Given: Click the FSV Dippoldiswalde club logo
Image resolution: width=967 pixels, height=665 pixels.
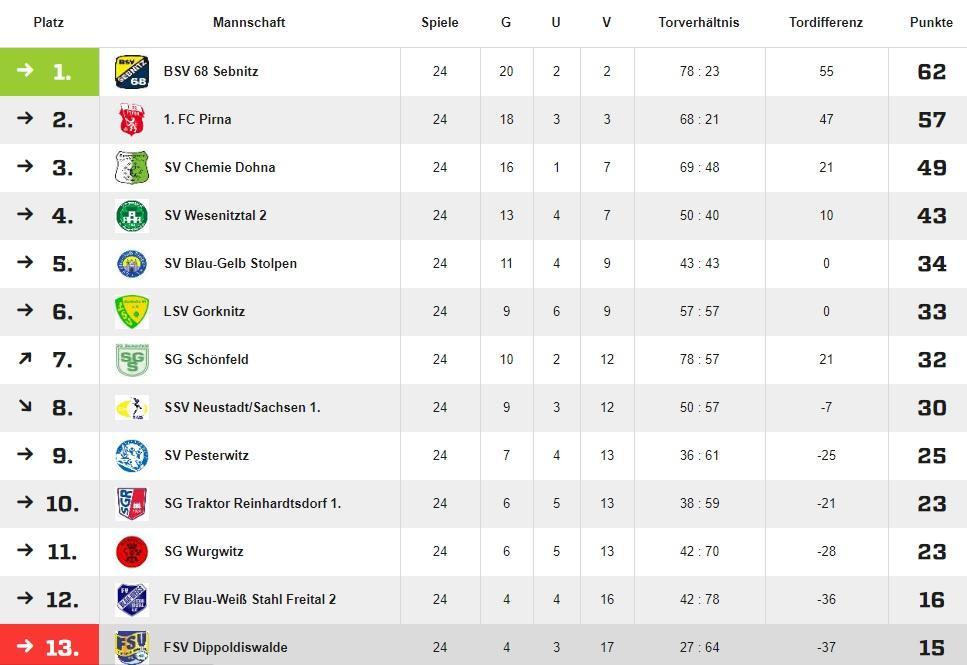Looking at the screenshot, I should [x=131, y=647].
